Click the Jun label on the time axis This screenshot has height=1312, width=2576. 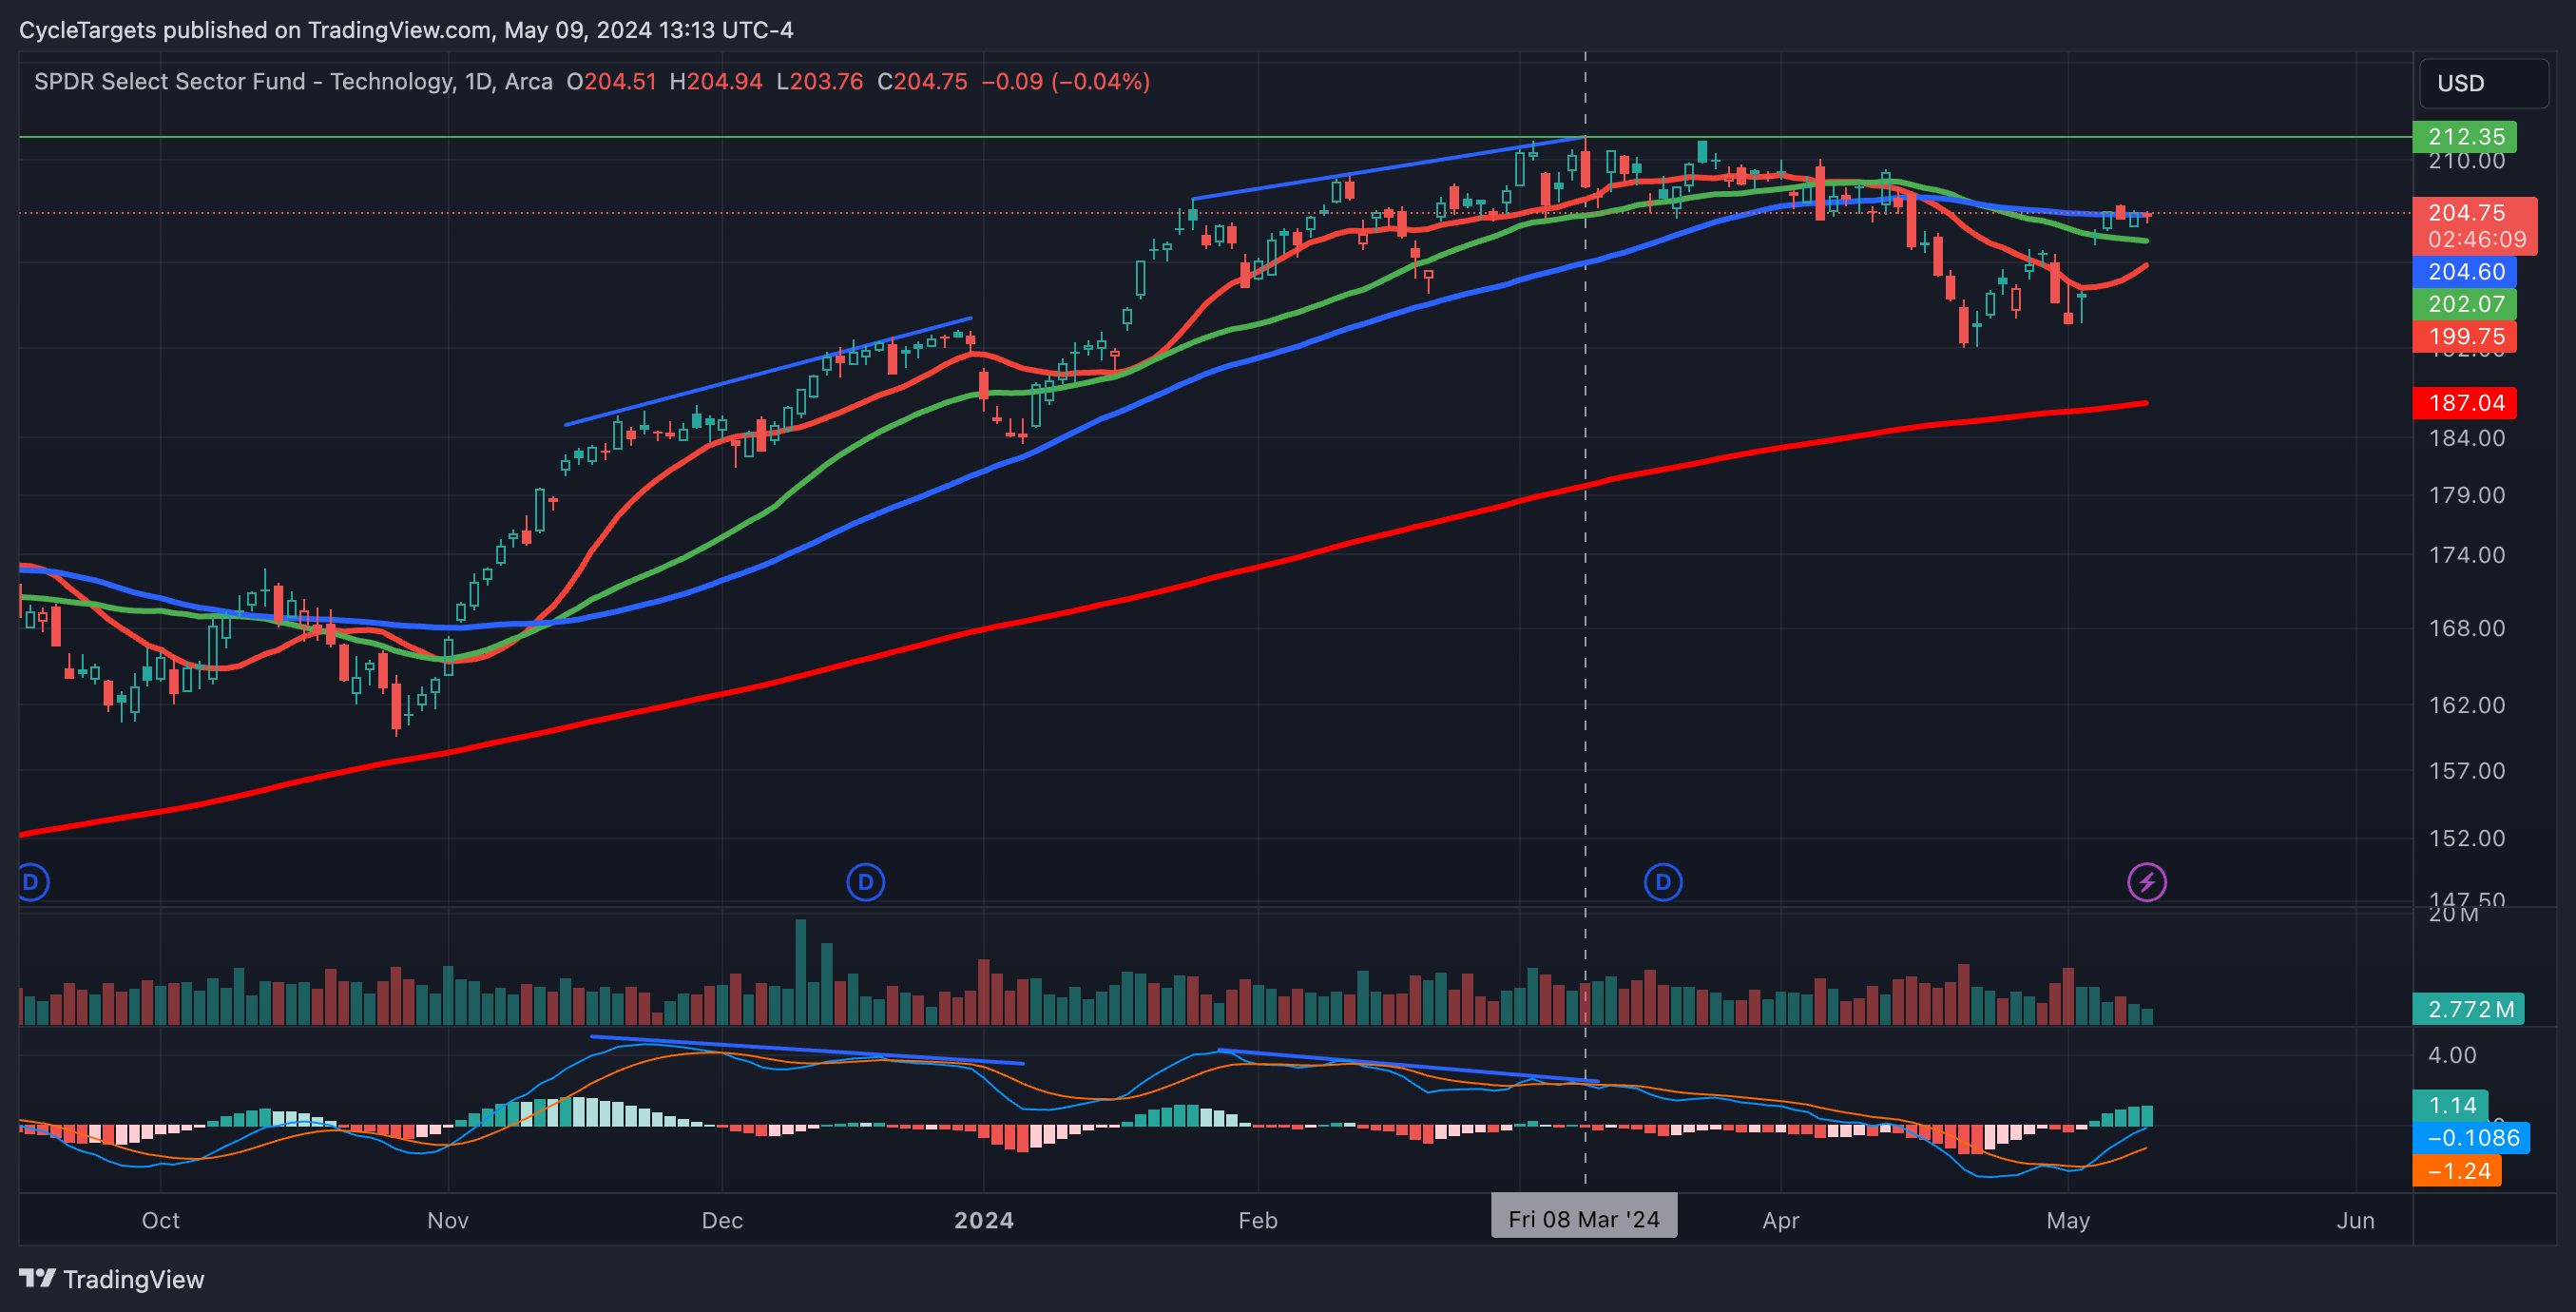[2356, 1220]
